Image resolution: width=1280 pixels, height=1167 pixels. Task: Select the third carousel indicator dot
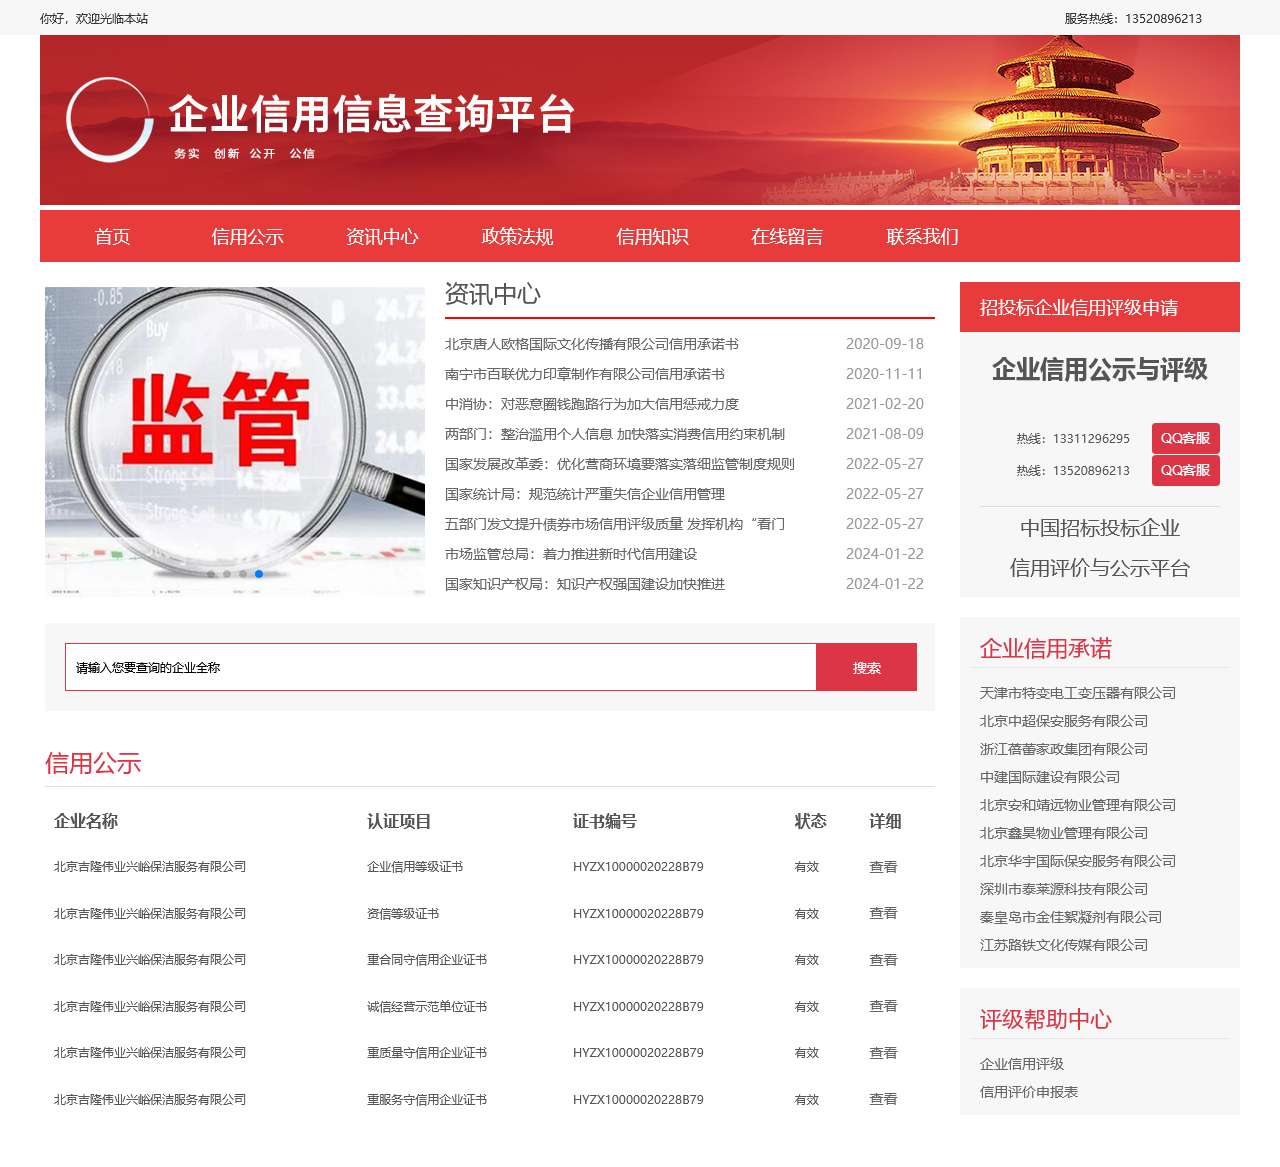(x=243, y=574)
